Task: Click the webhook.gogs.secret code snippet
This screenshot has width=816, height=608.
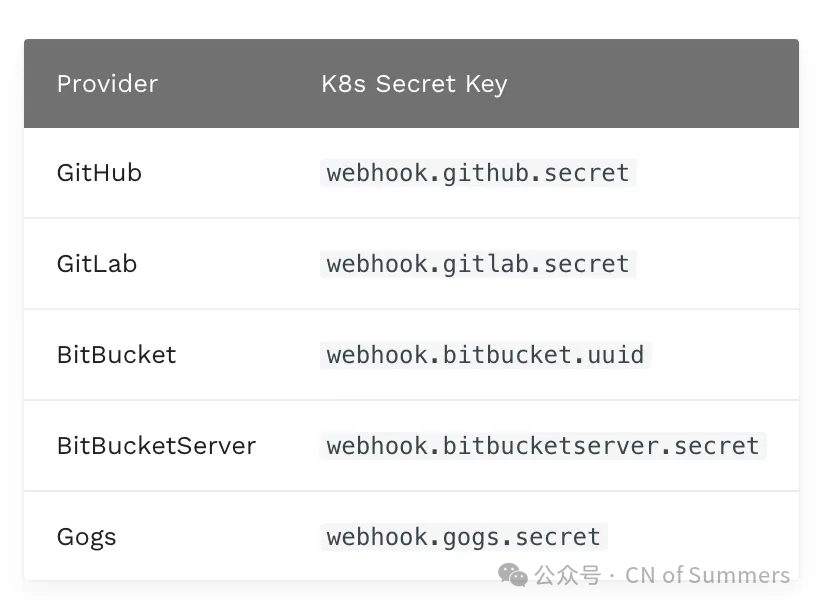Action: (x=464, y=537)
